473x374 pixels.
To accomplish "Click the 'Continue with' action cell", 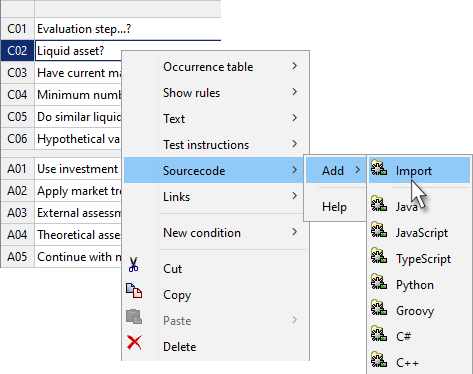I will click(x=78, y=257).
